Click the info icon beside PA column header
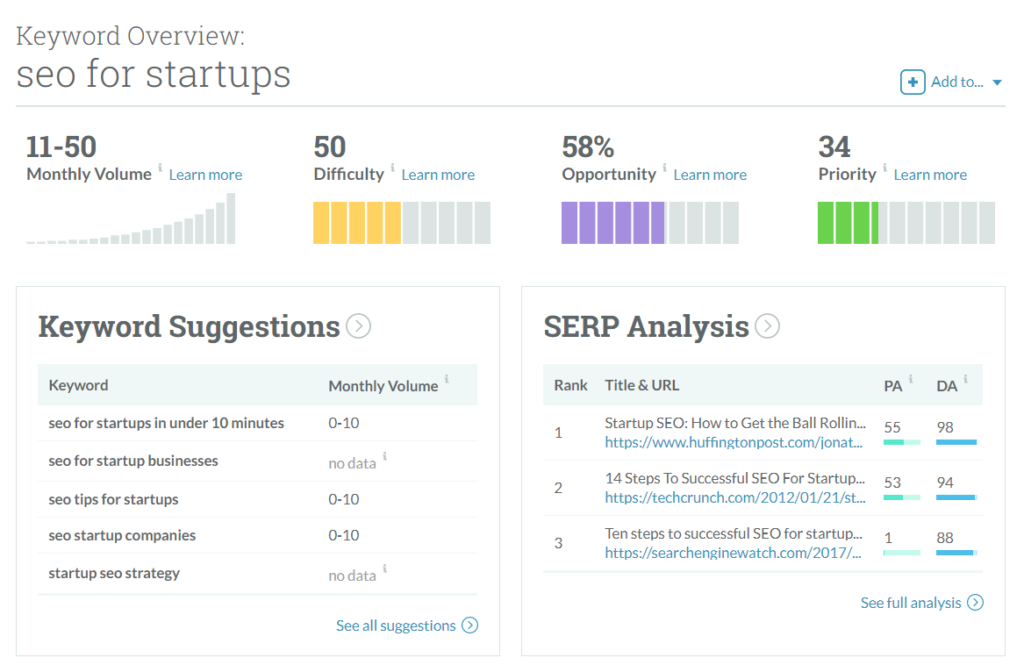 click(x=913, y=379)
